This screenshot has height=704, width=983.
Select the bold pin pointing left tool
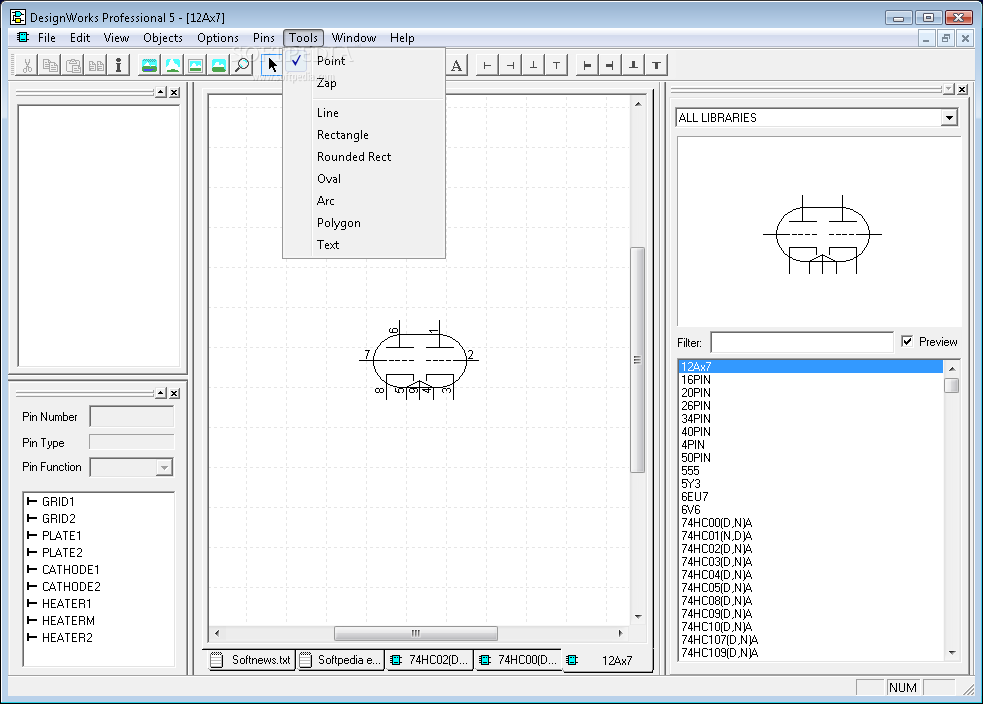coord(610,65)
